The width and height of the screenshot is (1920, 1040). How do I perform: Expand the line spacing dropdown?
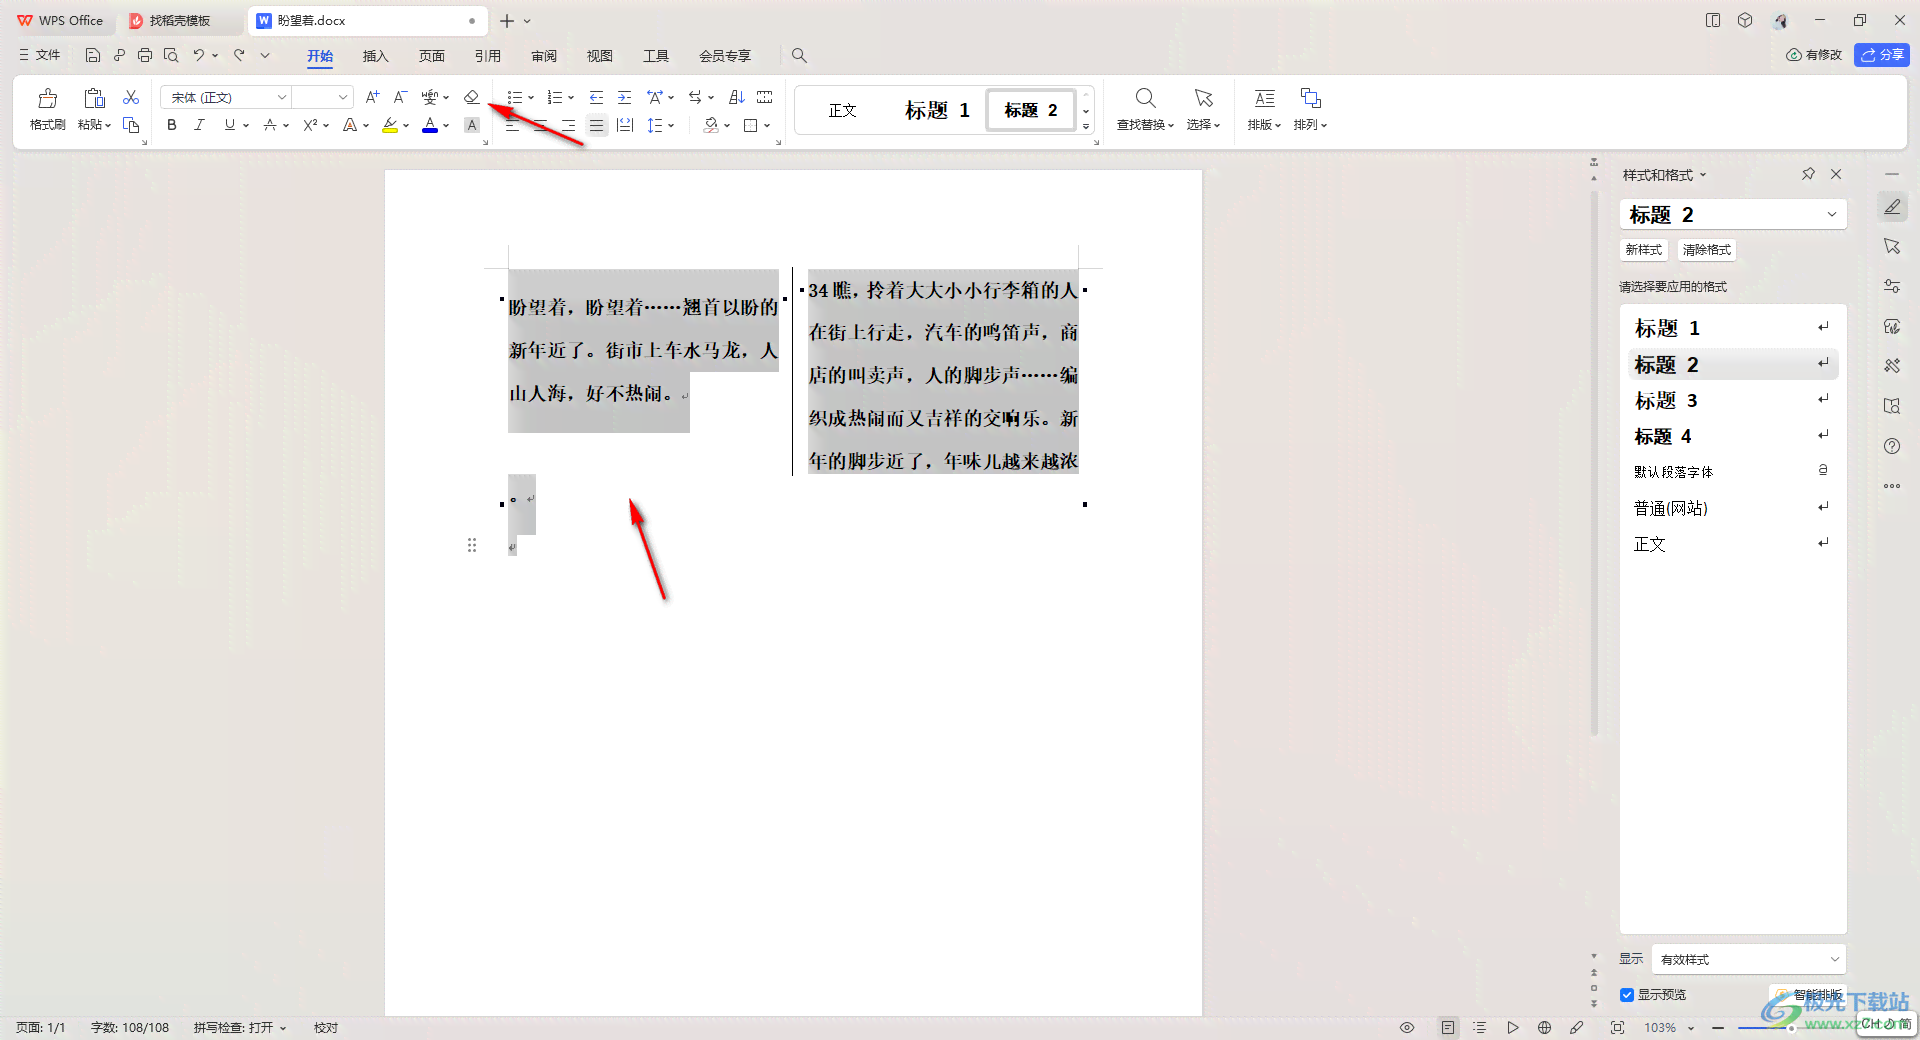[671, 125]
